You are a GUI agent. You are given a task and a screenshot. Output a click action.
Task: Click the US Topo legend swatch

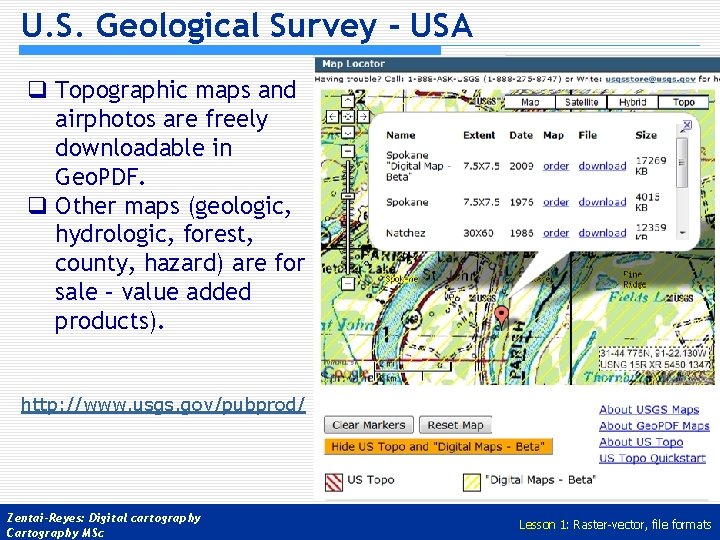[x=334, y=482]
